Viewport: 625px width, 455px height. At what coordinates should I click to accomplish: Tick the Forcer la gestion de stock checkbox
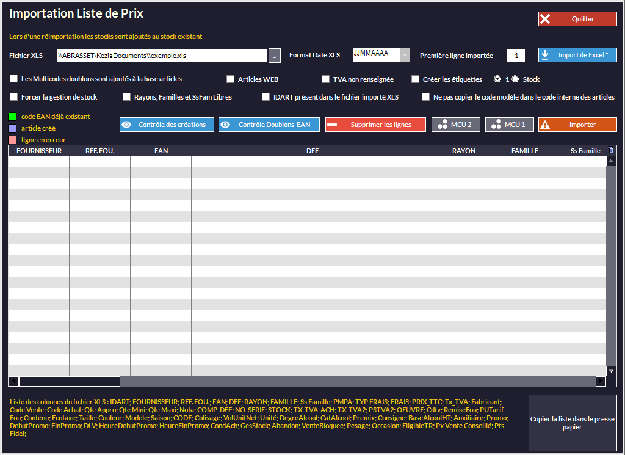(x=13, y=97)
